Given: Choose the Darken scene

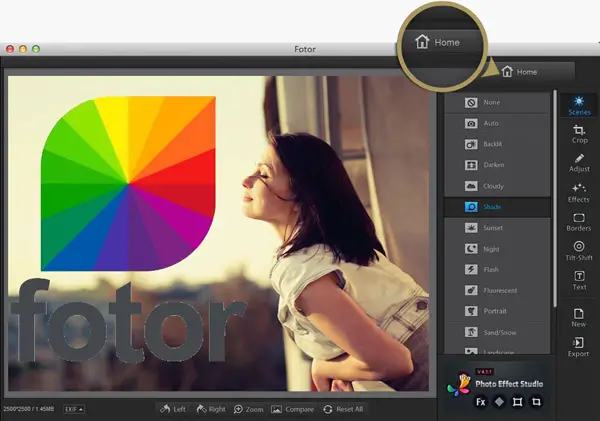Looking at the screenshot, I should tap(497, 165).
